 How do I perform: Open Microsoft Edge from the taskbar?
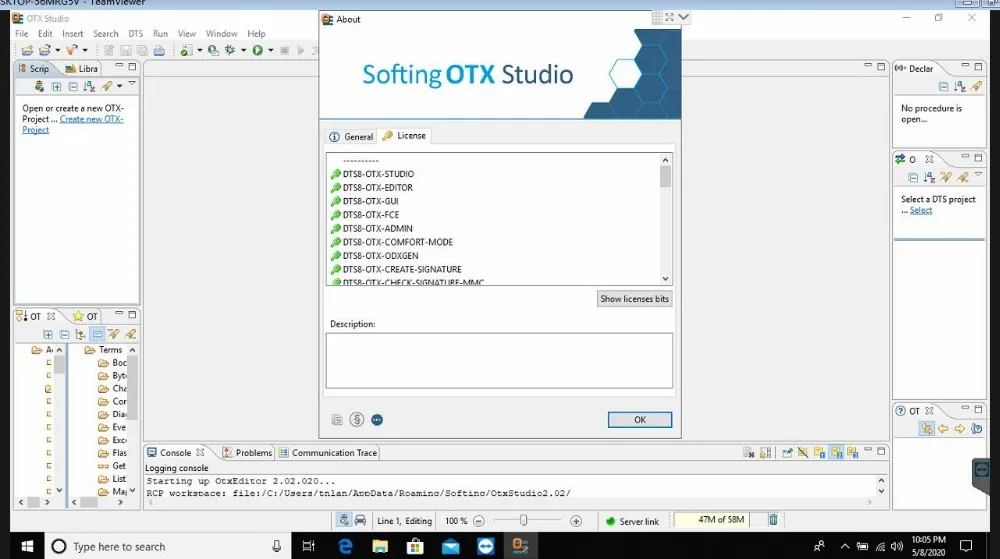click(345, 546)
